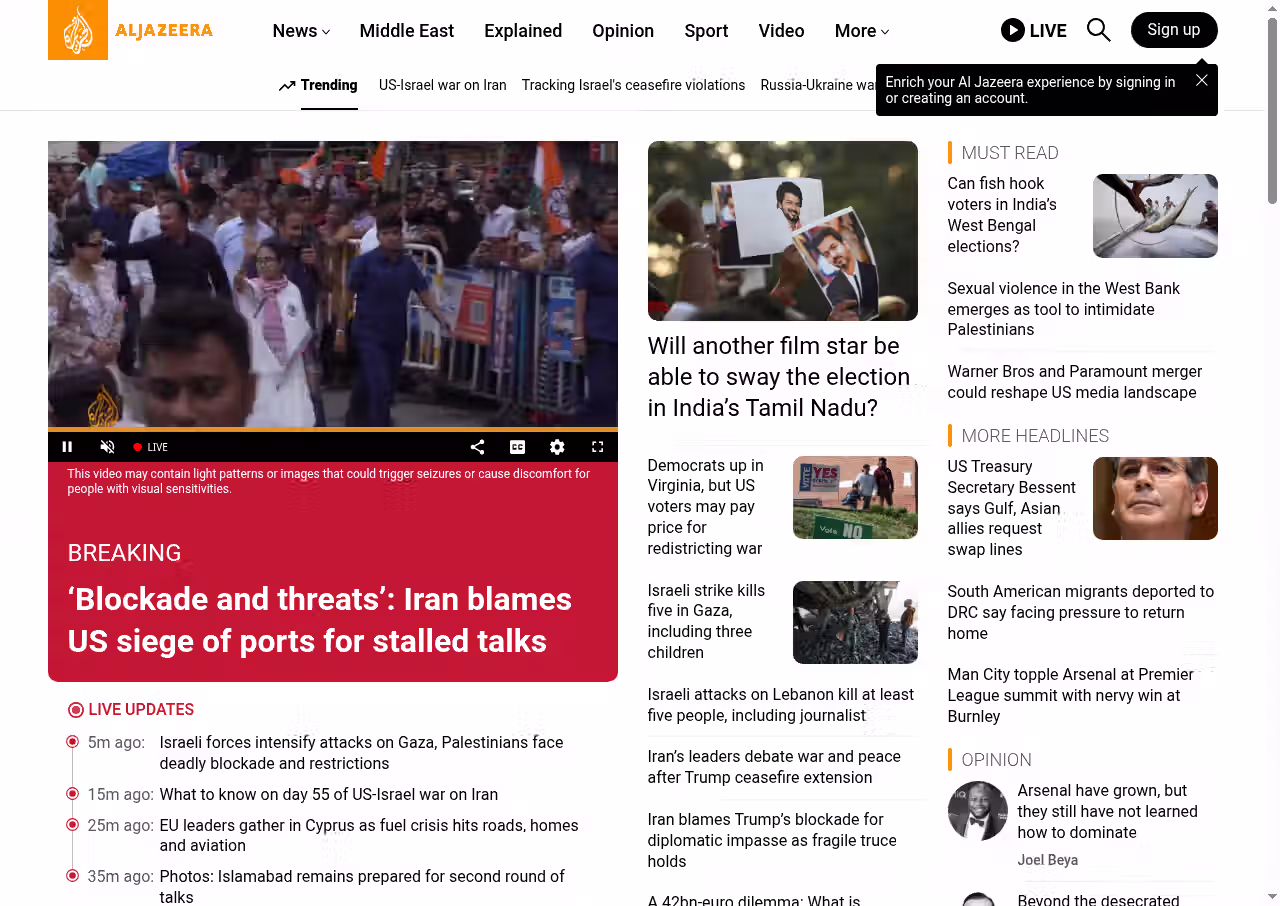The width and height of the screenshot is (1280, 906).
Task: Enter fullscreen video mode
Action: point(597,447)
